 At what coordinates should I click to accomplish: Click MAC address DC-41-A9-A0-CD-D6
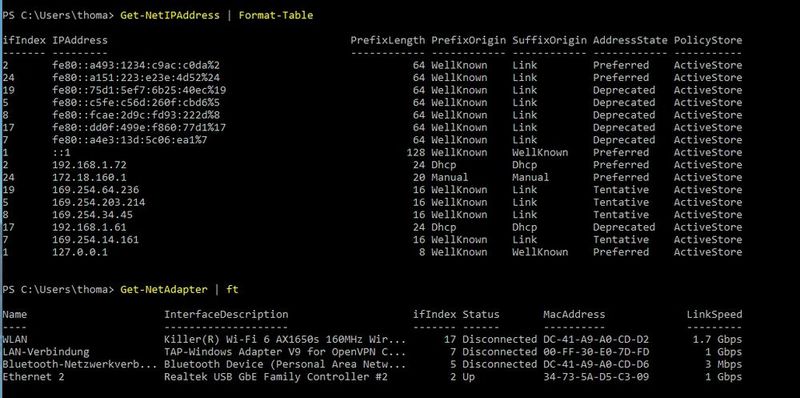pos(596,364)
